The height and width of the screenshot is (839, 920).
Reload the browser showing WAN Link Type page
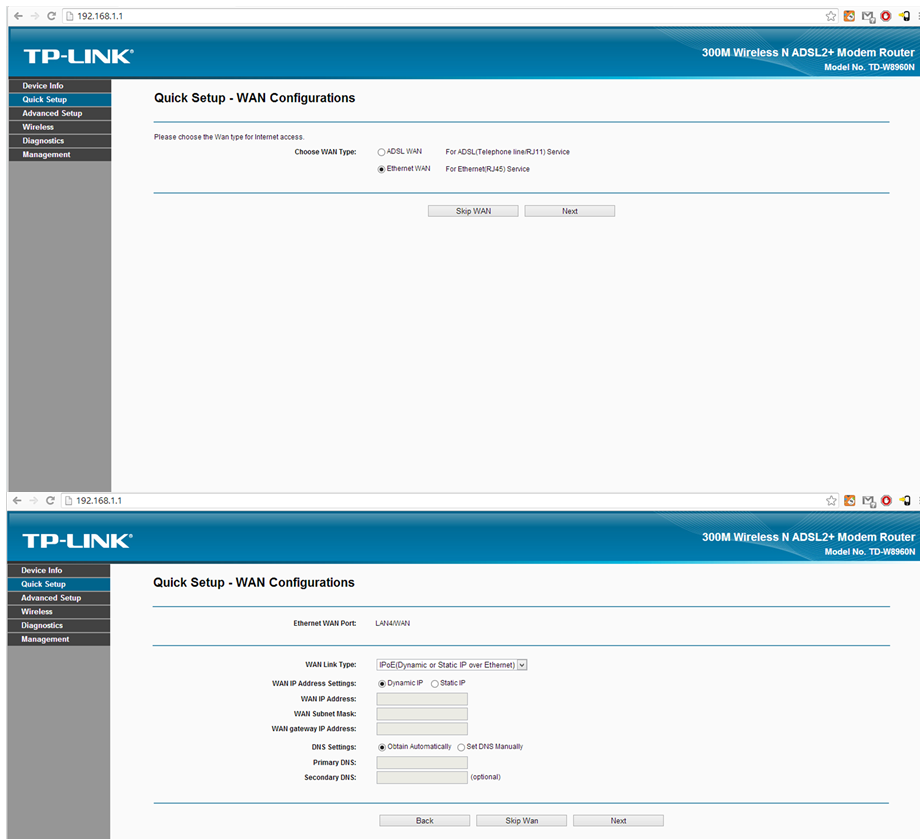point(50,500)
